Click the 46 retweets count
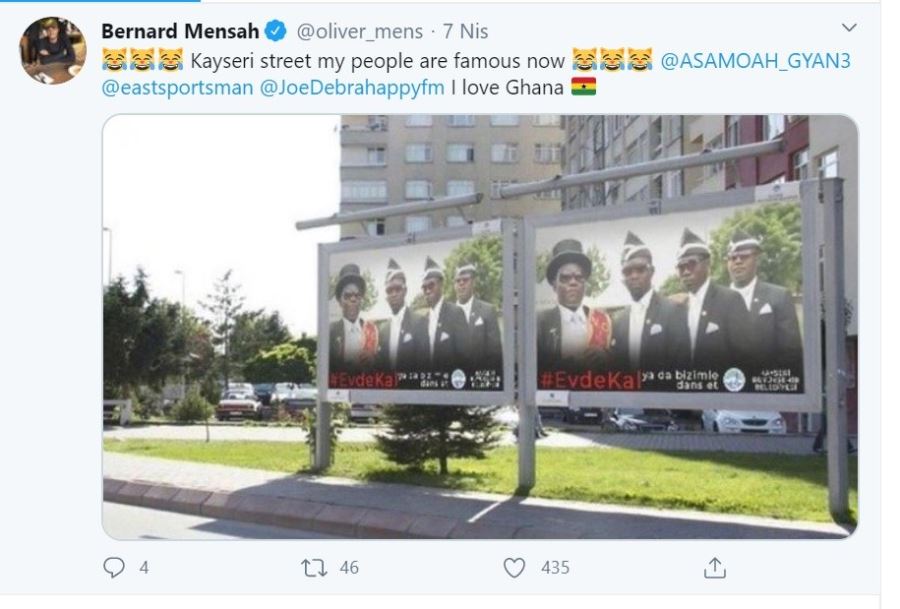The width and height of the screenshot is (900, 609). click(349, 568)
